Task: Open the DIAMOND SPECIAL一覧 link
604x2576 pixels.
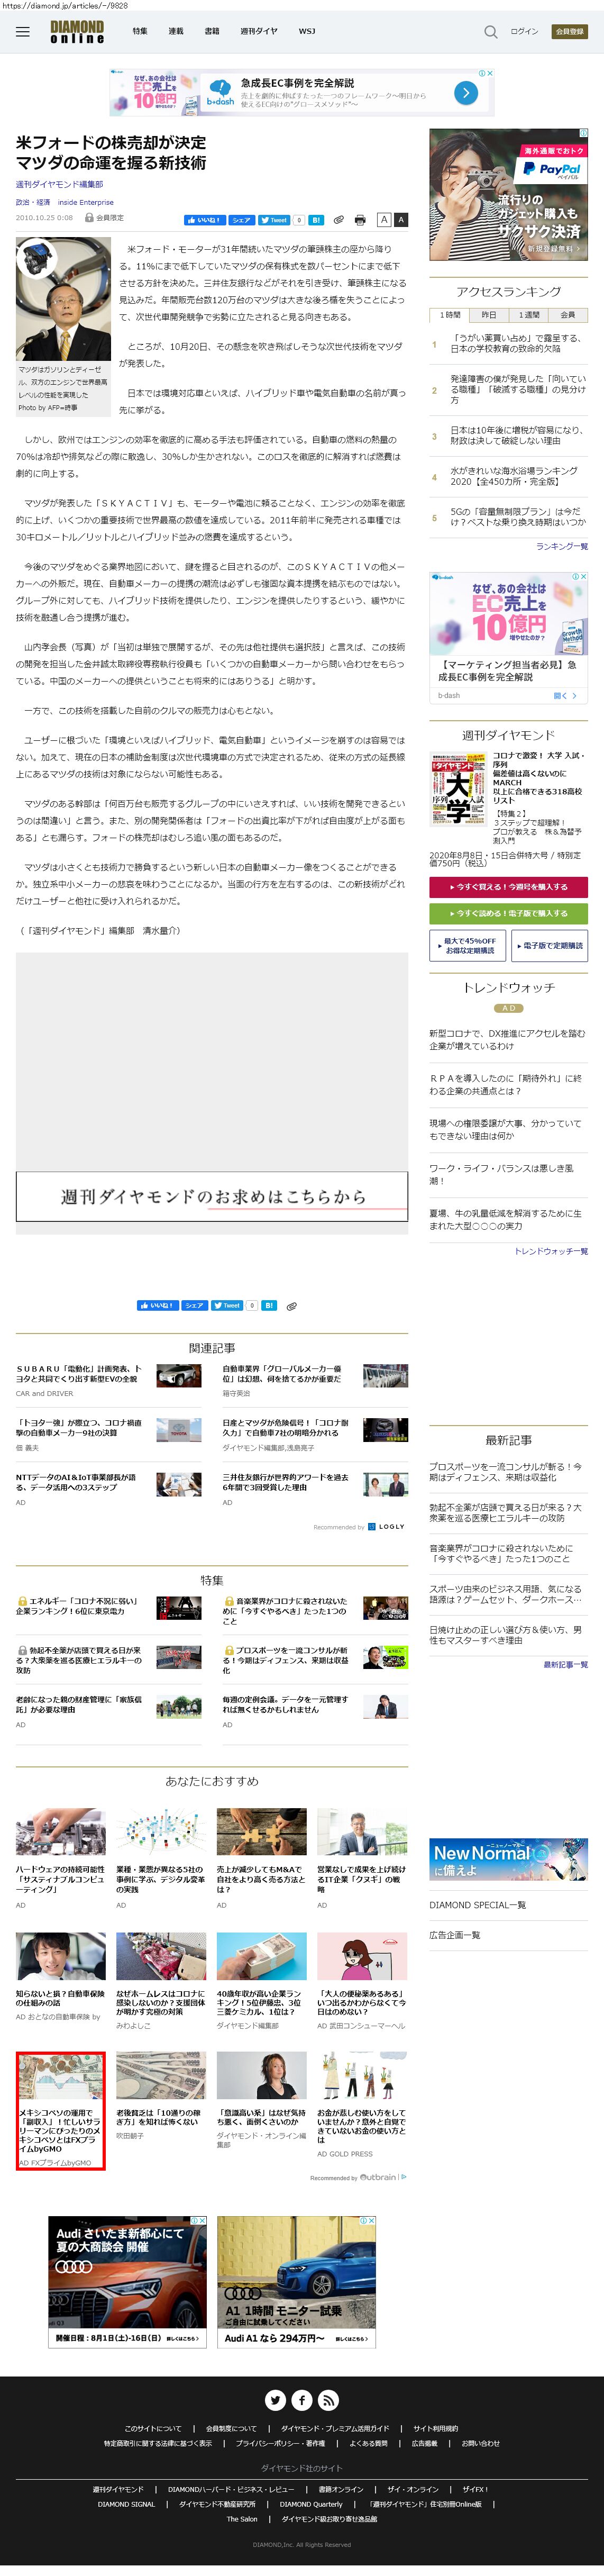Action: (477, 1905)
